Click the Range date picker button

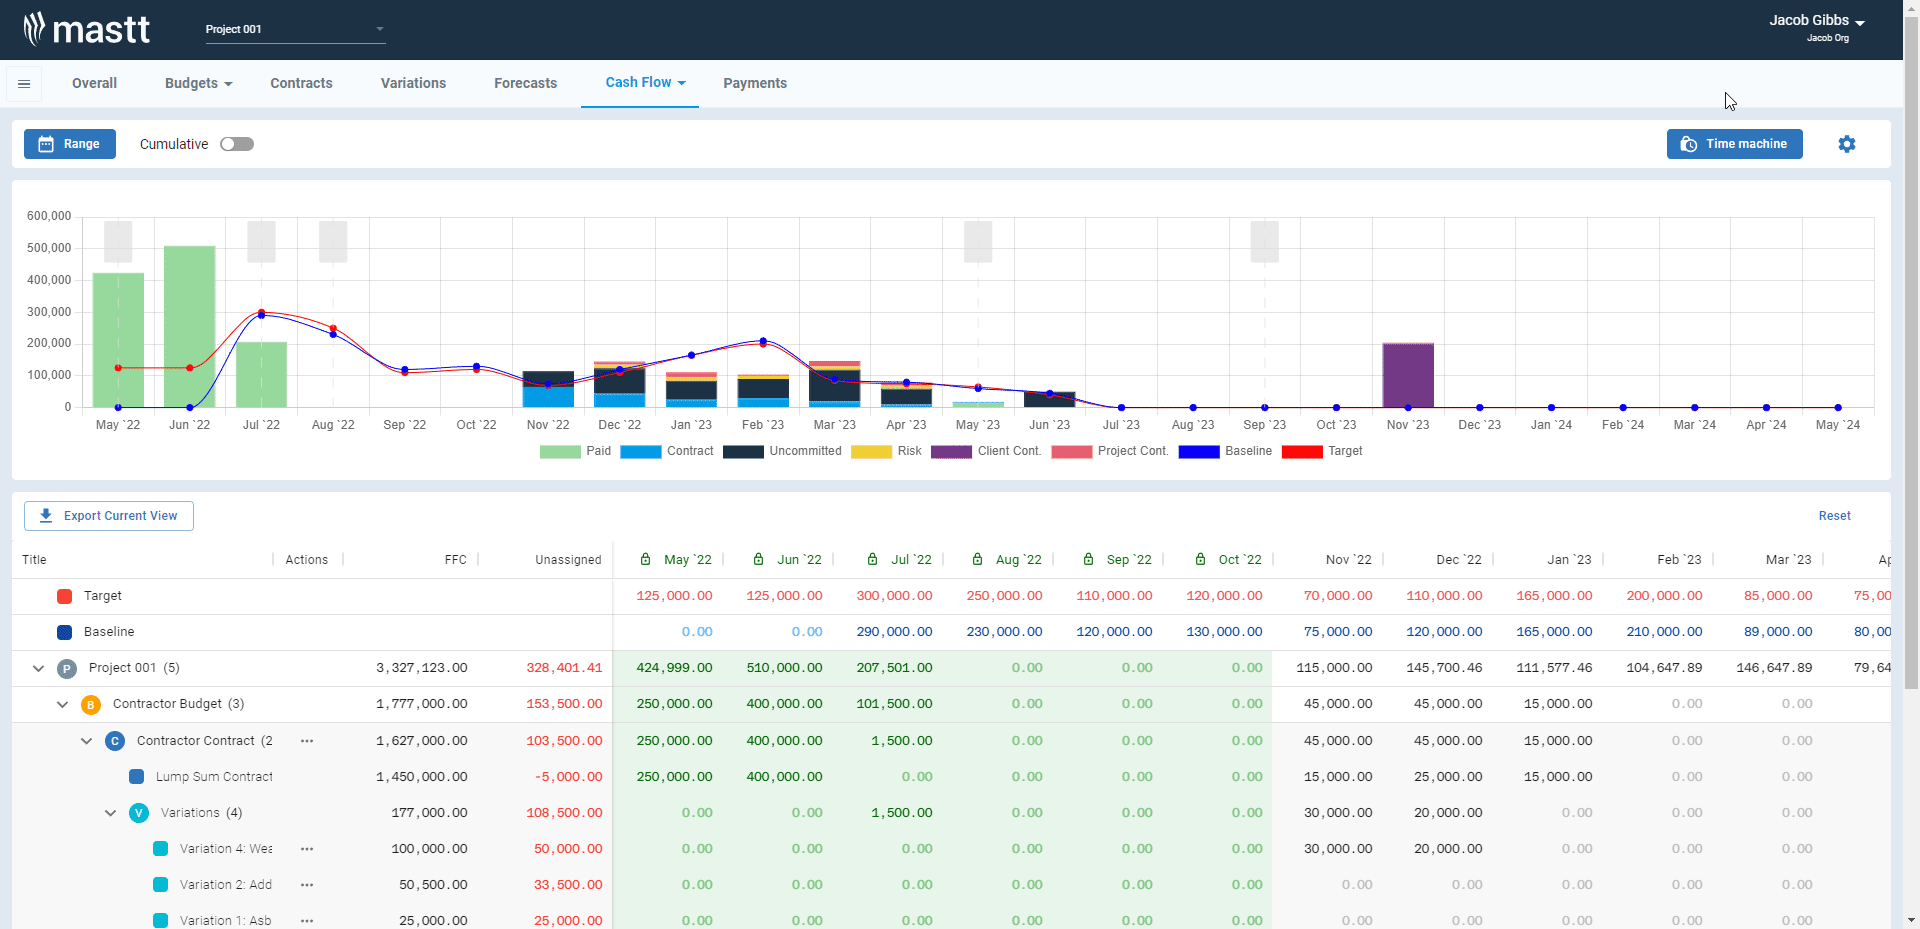pos(69,144)
